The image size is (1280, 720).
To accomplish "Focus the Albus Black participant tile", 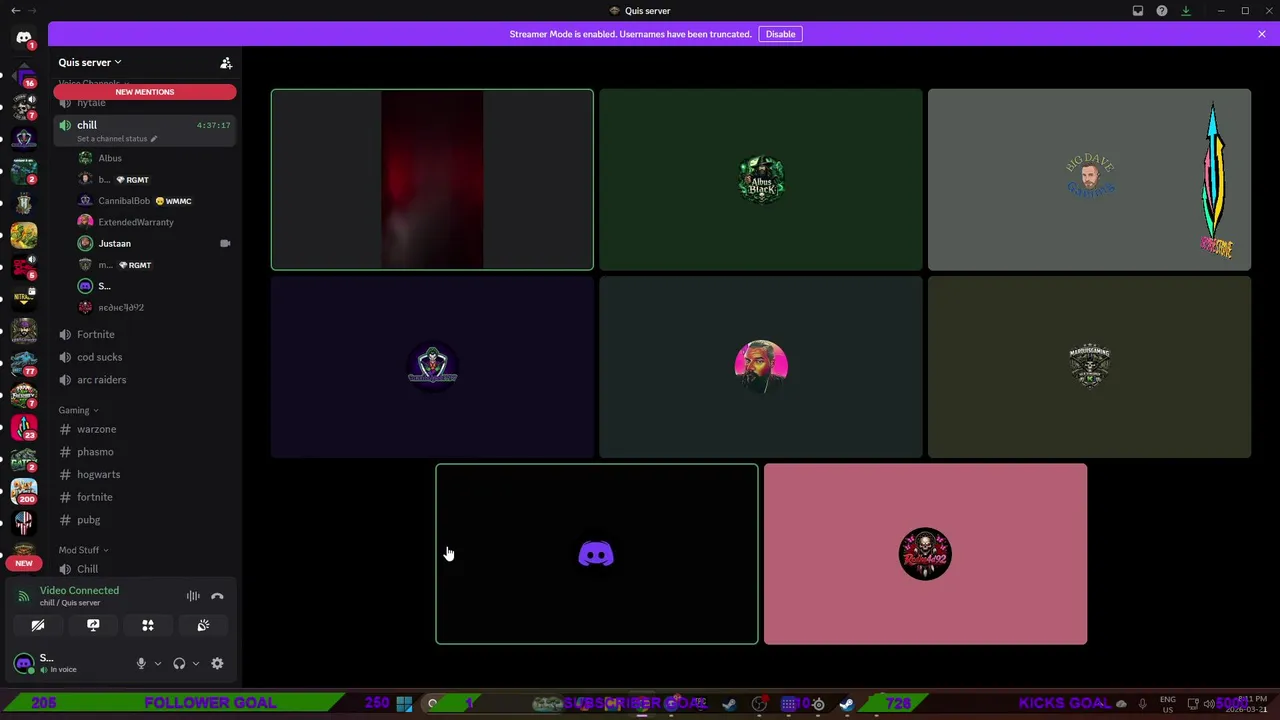I will pyautogui.click(x=761, y=180).
